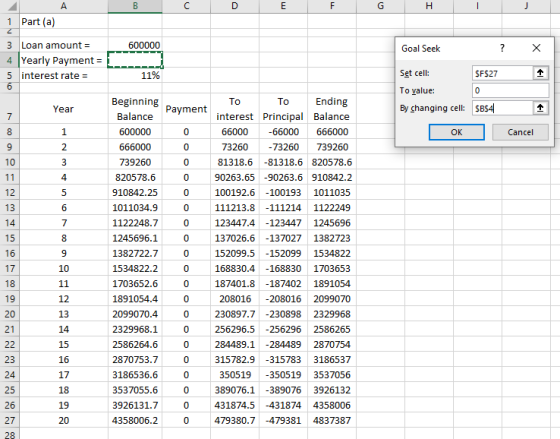Select column H header
The height and width of the screenshot is (439, 560).
coord(429,6)
